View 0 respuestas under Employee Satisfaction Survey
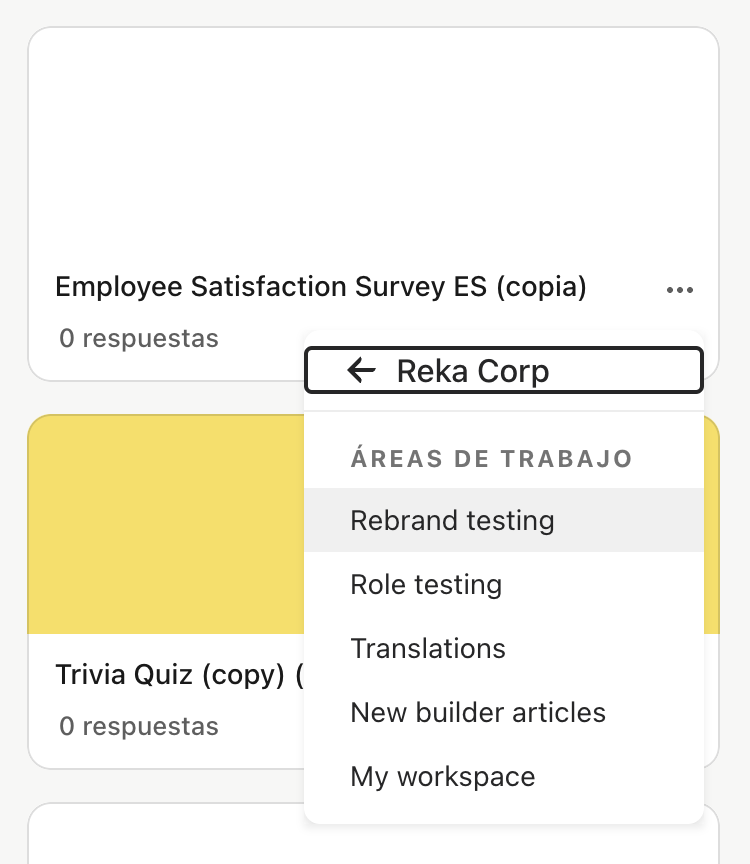This screenshot has height=864, width=750. coord(138,339)
